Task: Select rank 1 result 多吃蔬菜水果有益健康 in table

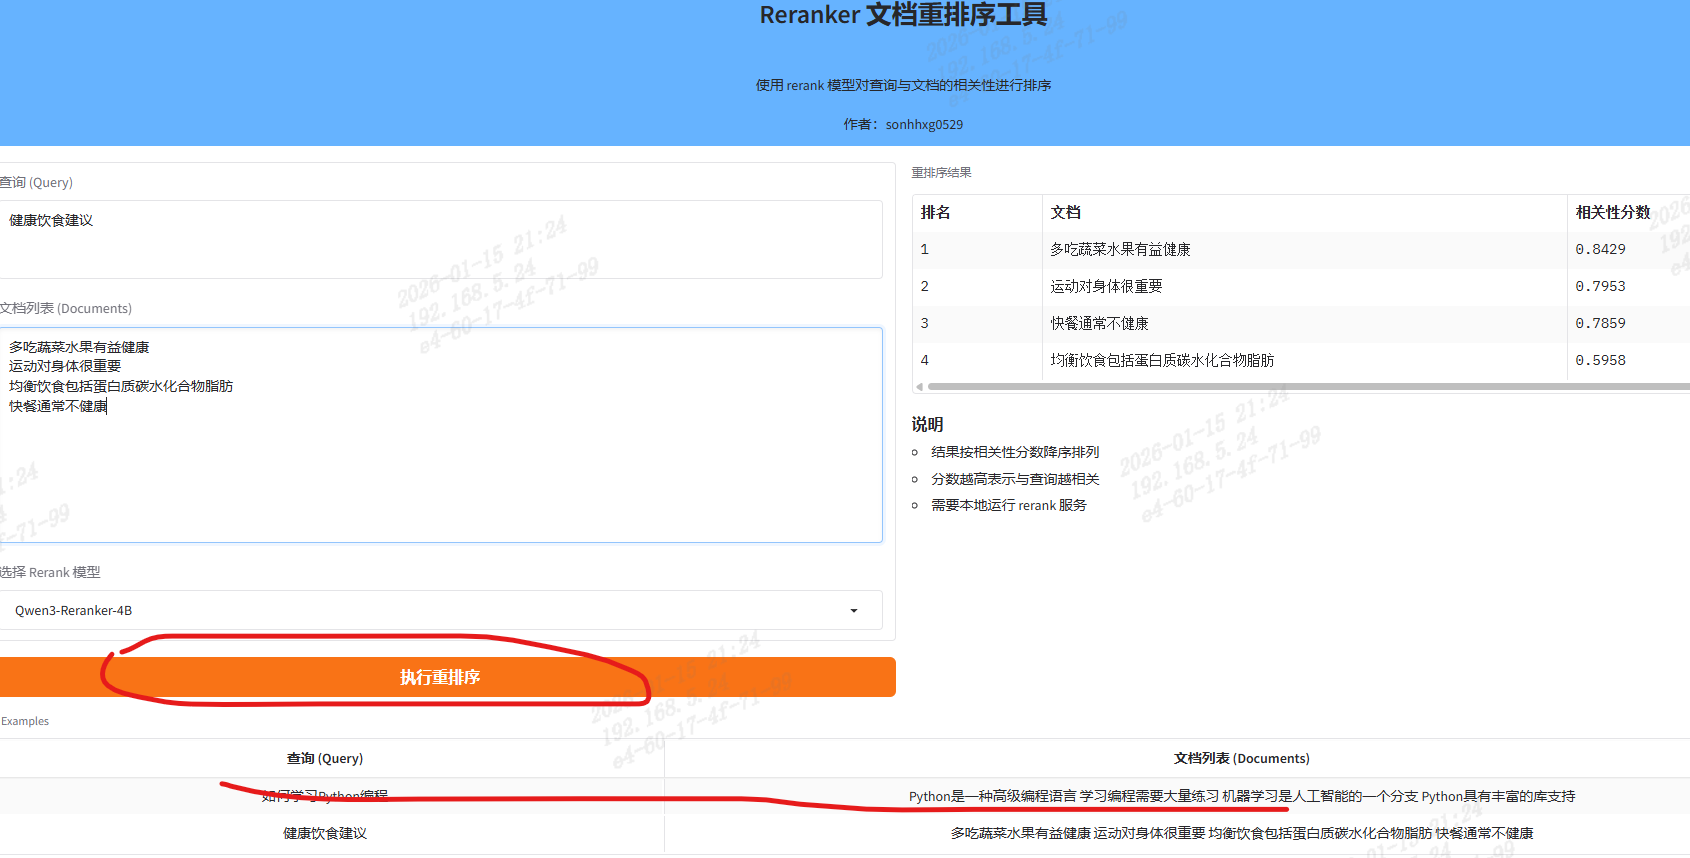Action: (x=1120, y=250)
